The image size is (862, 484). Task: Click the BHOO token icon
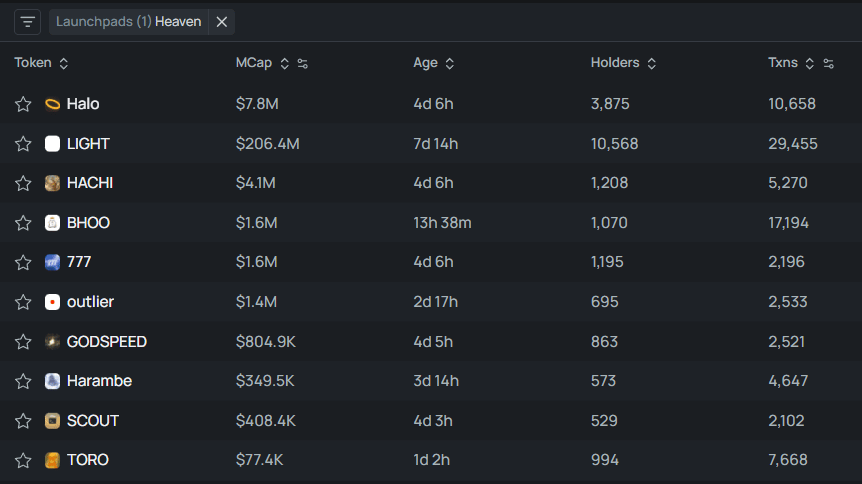click(53, 223)
